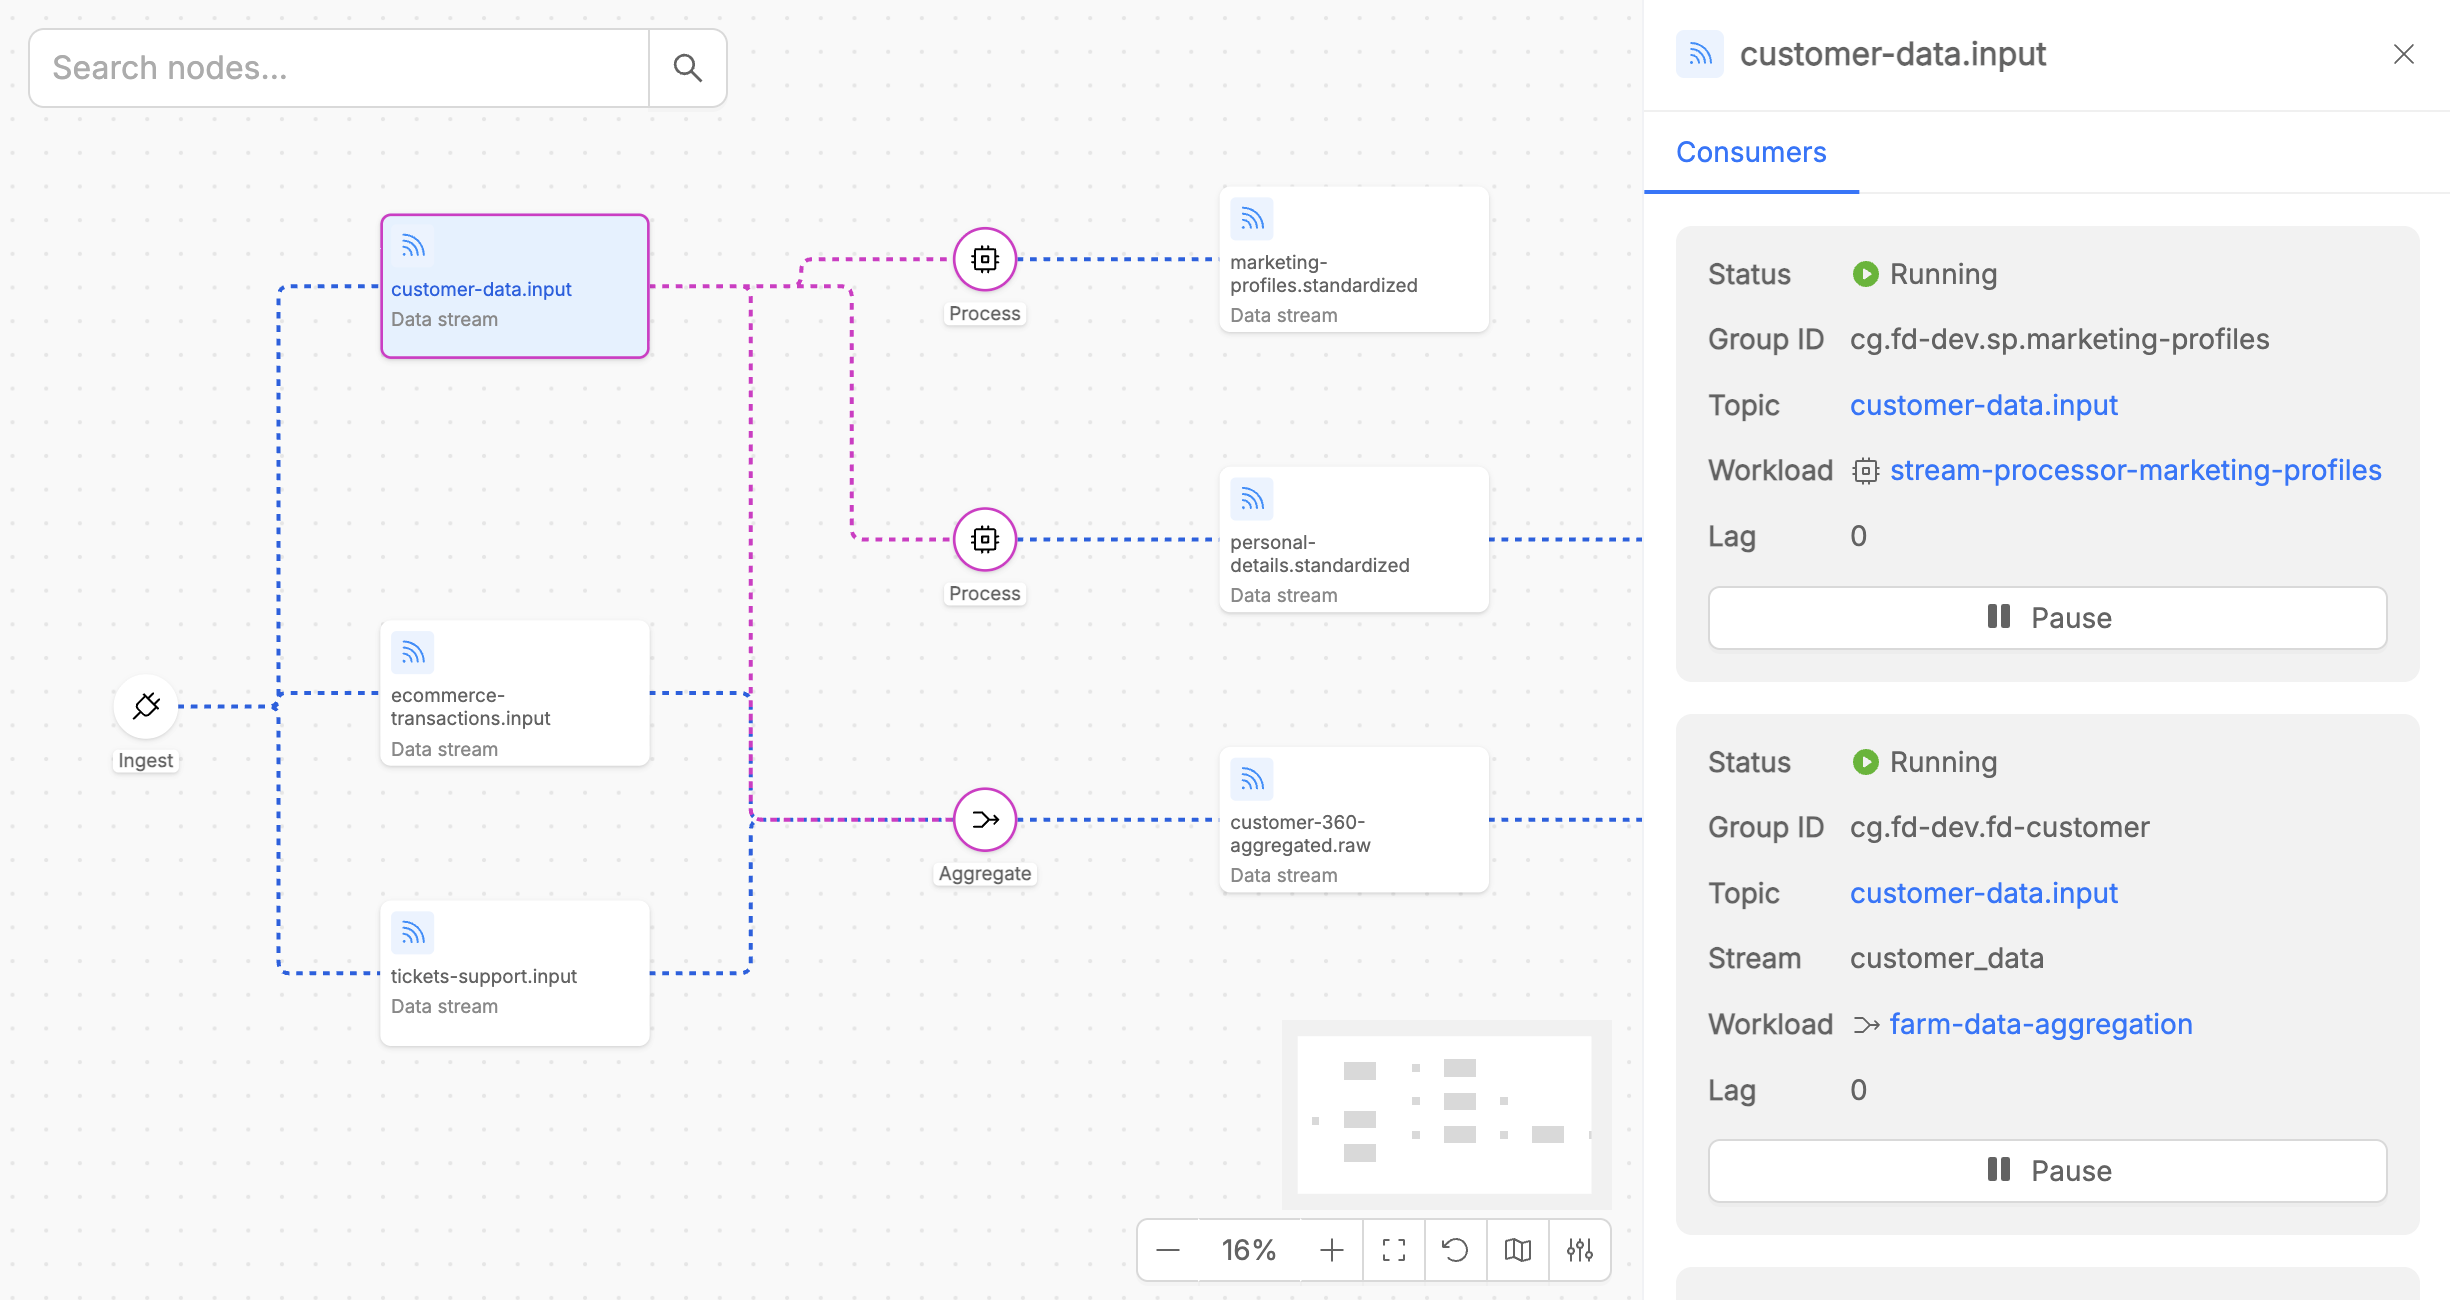2450x1300 pixels.
Task: Zoom in using the plus control
Action: click(1331, 1249)
